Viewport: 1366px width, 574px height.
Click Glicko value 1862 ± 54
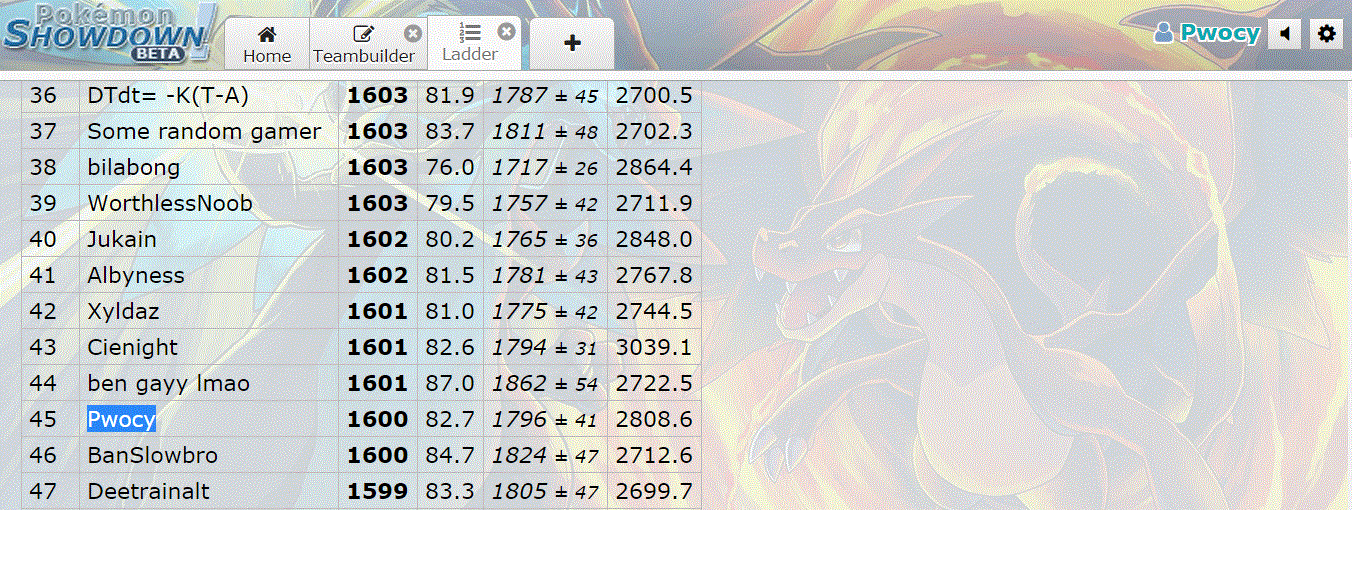tap(545, 384)
